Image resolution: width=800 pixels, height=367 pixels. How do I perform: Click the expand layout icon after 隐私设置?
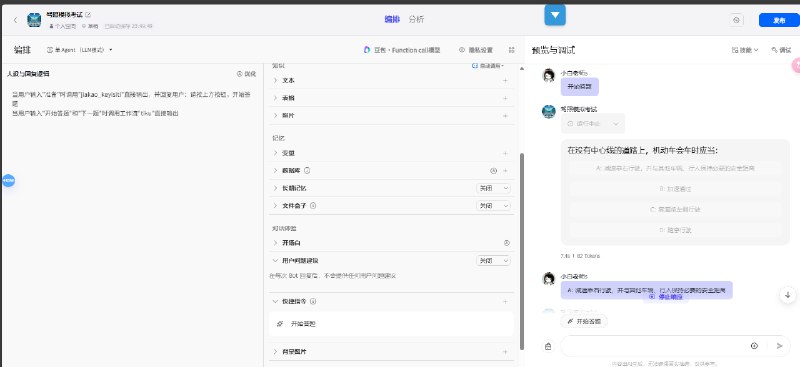[512, 50]
